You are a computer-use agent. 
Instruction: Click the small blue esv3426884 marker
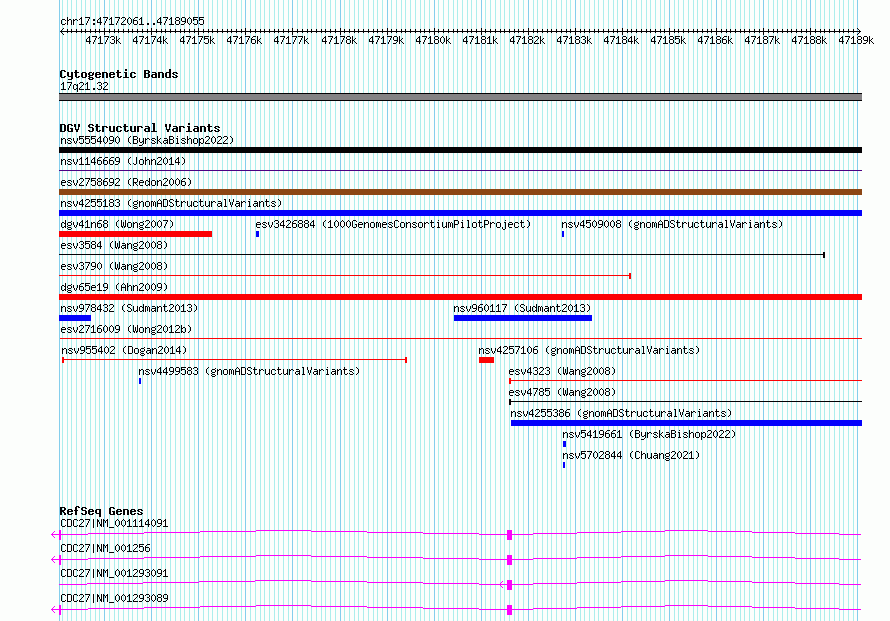pyautogui.click(x=258, y=234)
